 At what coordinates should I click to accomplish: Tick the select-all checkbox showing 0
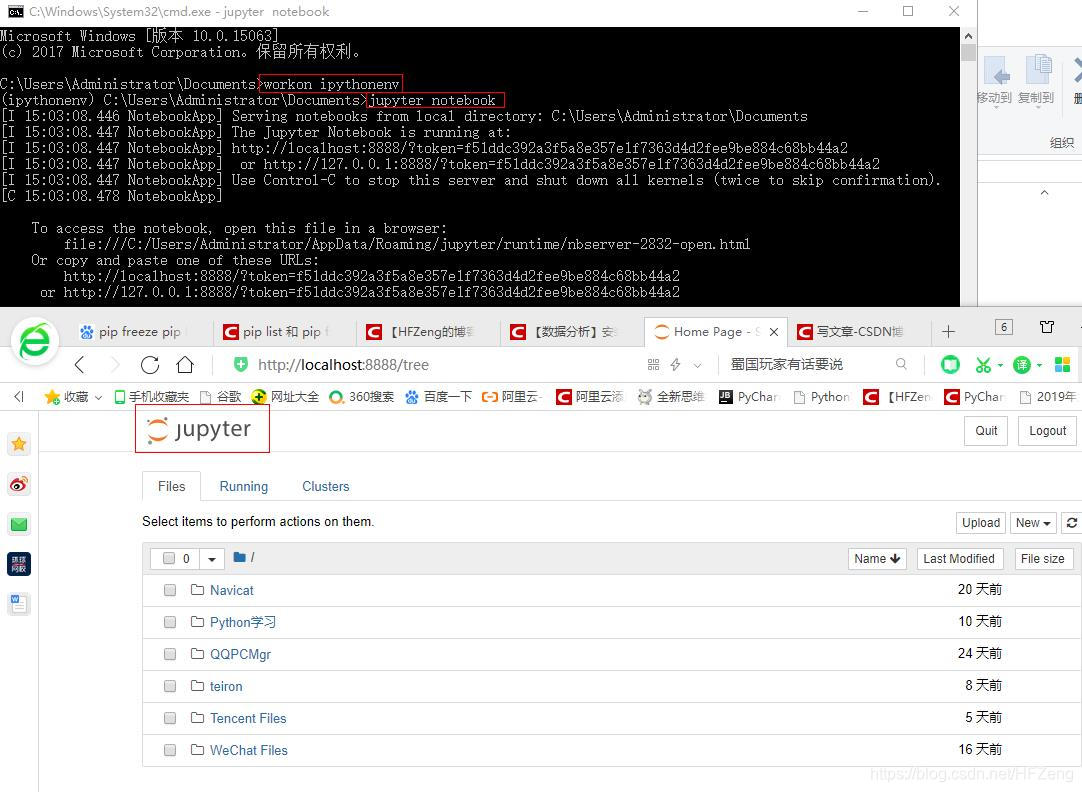169,558
